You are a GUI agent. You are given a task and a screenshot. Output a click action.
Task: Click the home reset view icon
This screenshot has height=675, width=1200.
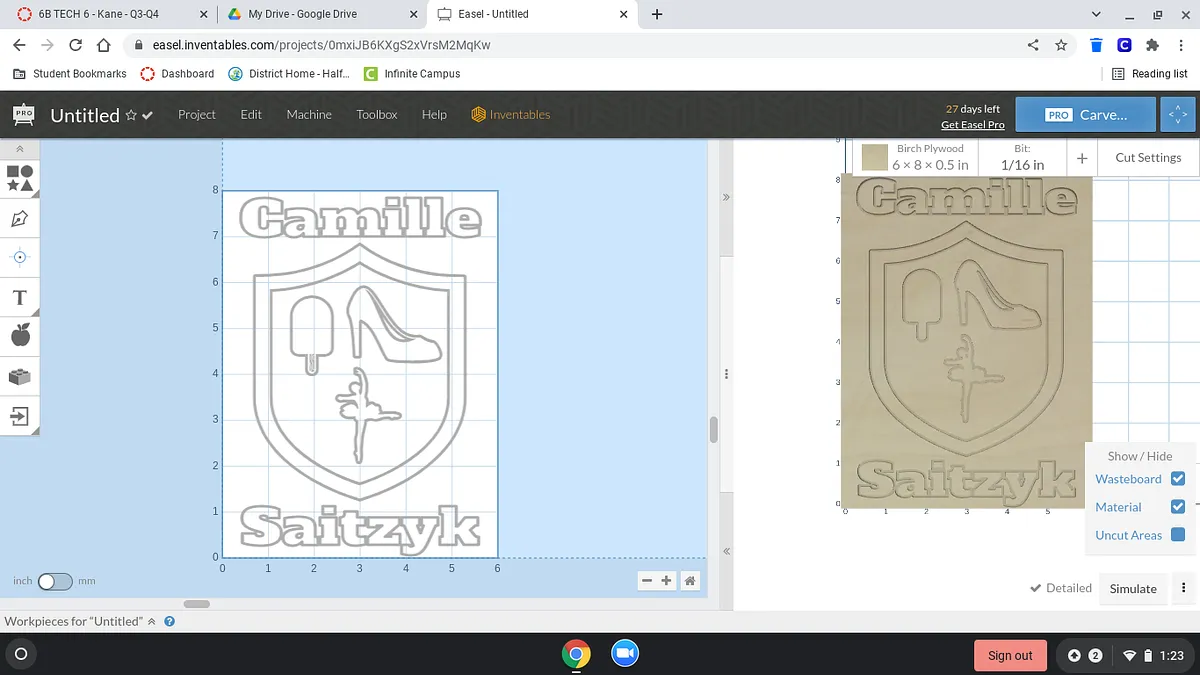(x=690, y=581)
